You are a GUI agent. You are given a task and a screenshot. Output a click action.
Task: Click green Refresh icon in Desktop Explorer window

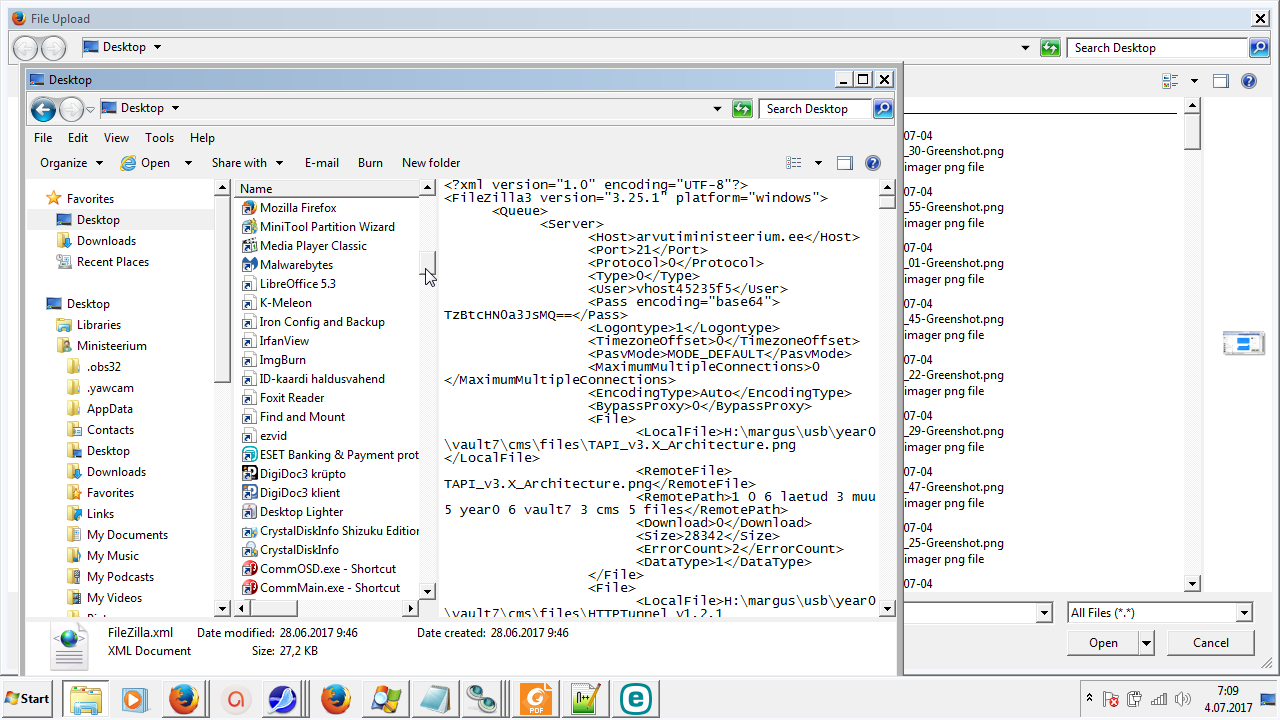point(742,109)
